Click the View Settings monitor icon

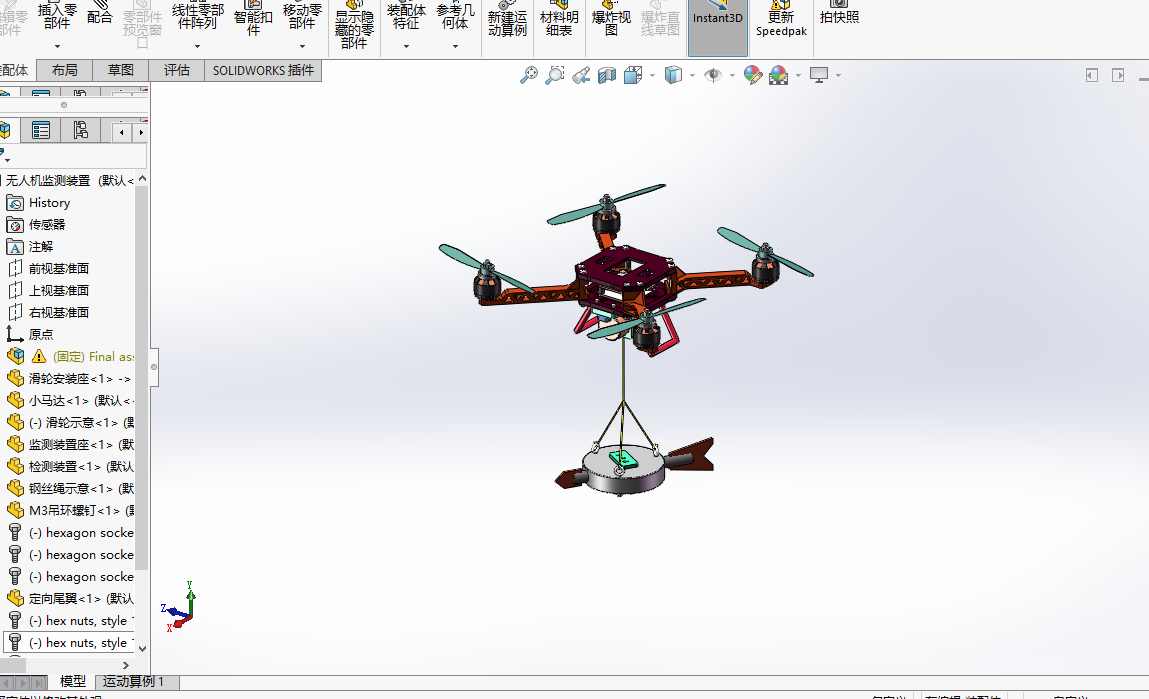tap(819, 75)
